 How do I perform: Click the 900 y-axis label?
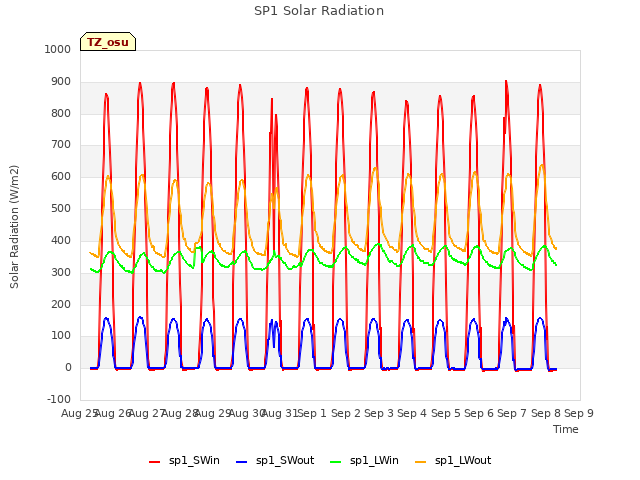point(61,82)
